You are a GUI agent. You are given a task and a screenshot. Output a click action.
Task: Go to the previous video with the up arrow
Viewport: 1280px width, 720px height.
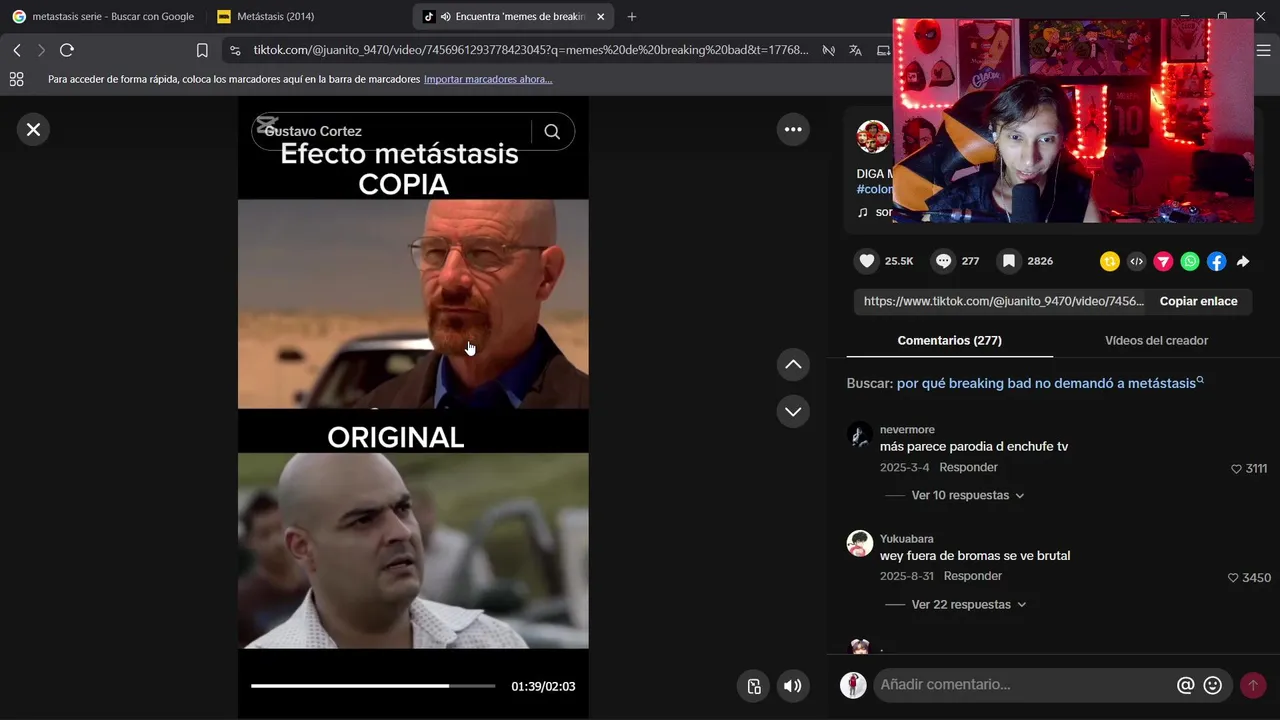(793, 365)
